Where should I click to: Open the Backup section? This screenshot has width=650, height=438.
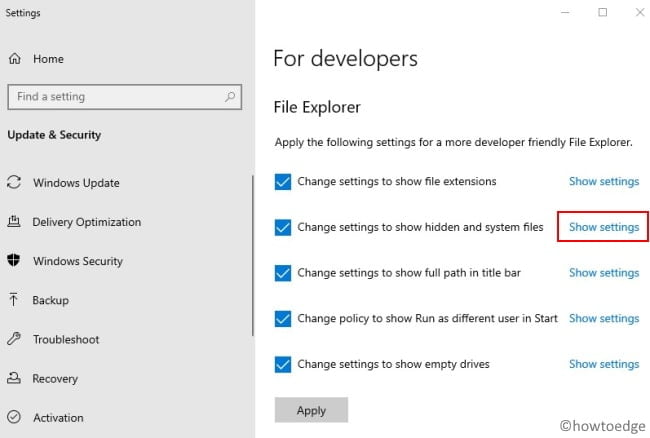pyautogui.click(x=51, y=300)
